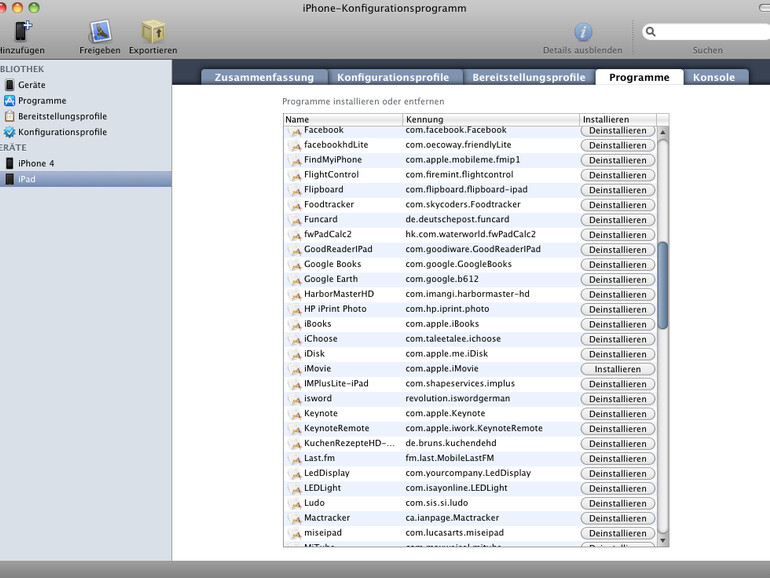Screen dimensions: 770x578
Task: Click the app icon beside isword
Action: pos(295,399)
